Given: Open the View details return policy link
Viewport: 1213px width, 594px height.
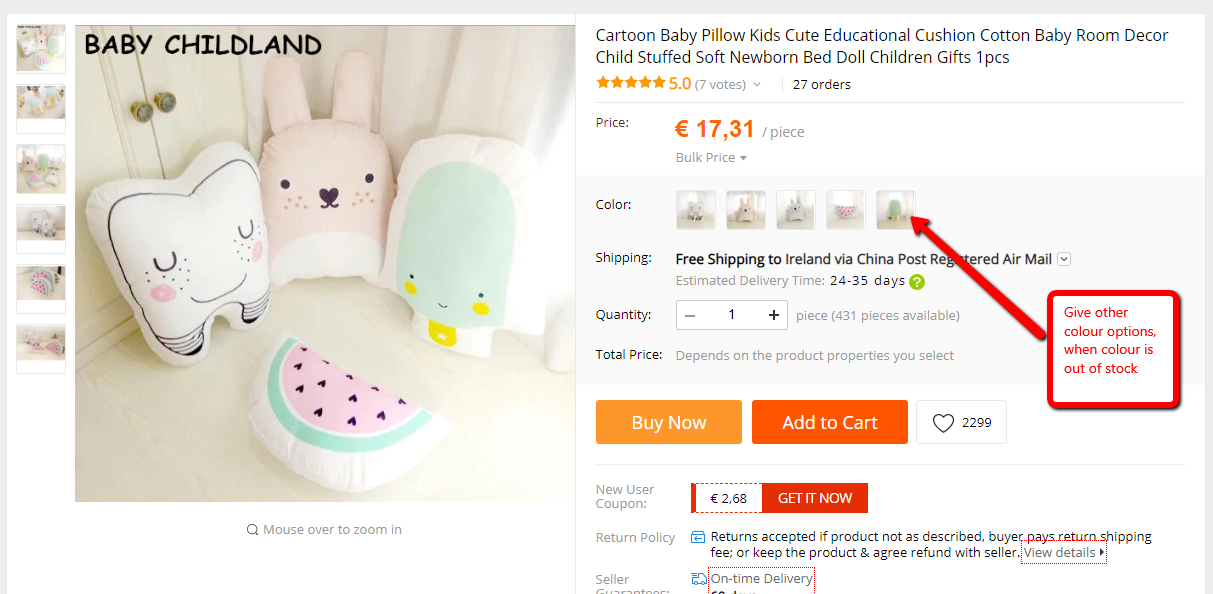Looking at the screenshot, I should [1062, 551].
